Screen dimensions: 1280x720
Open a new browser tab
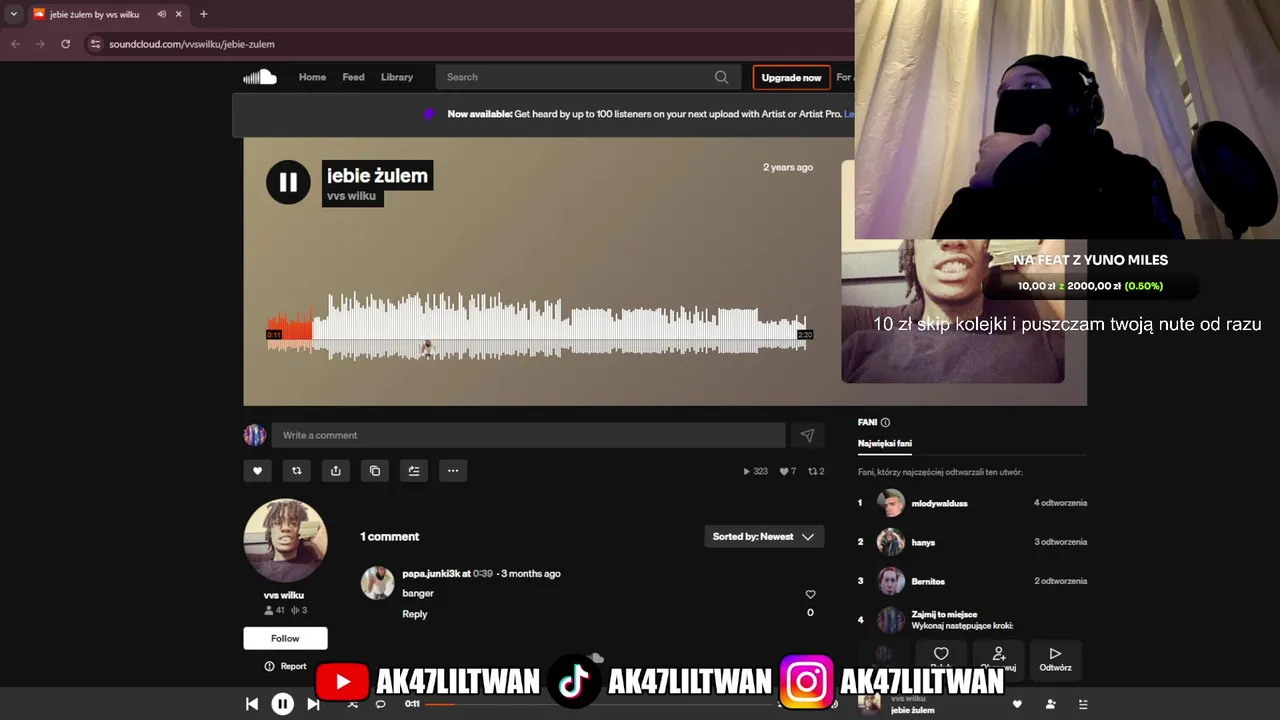(203, 14)
